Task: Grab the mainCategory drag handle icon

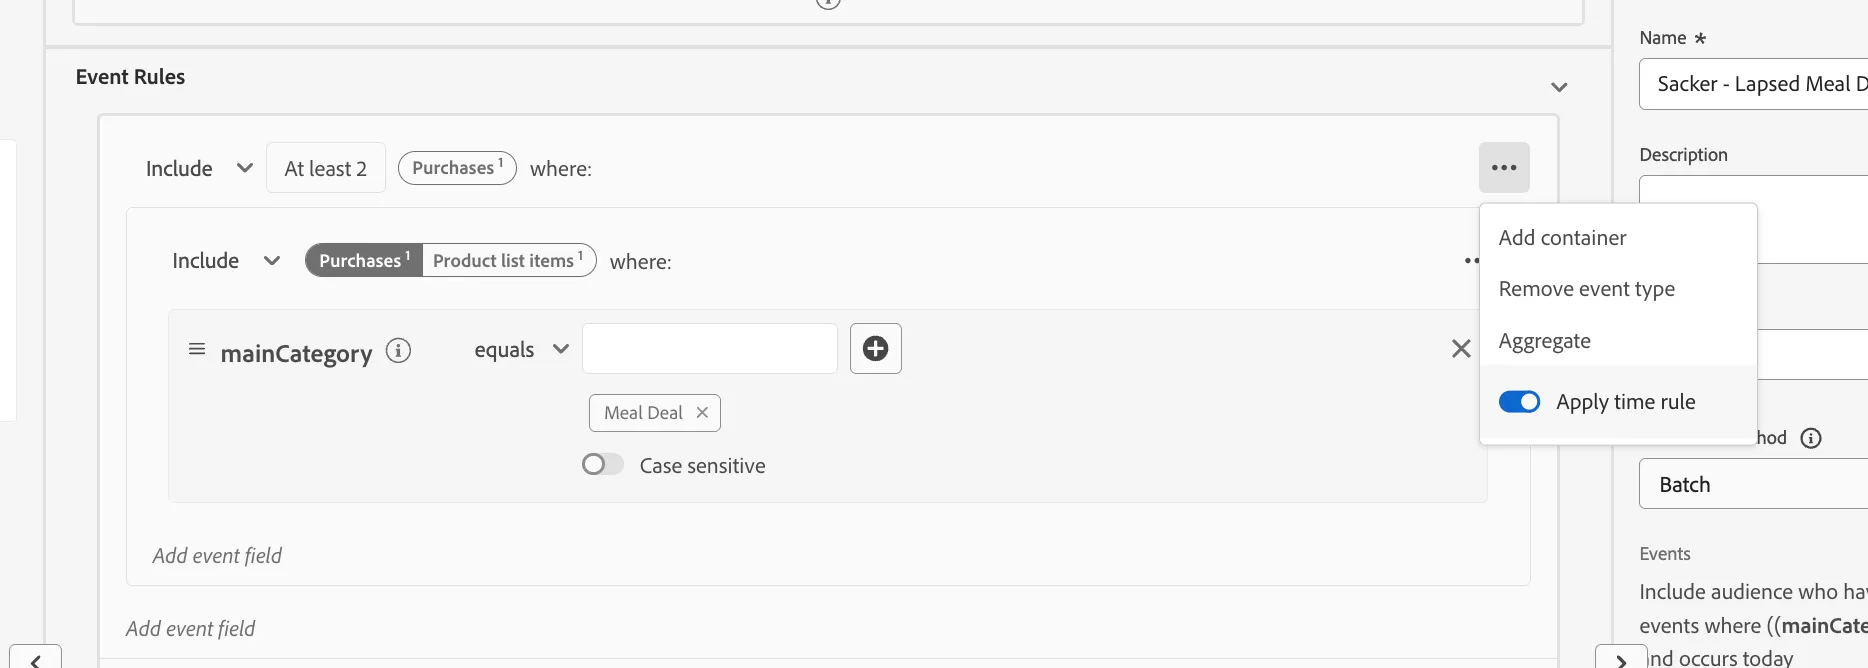Action: [197, 349]
